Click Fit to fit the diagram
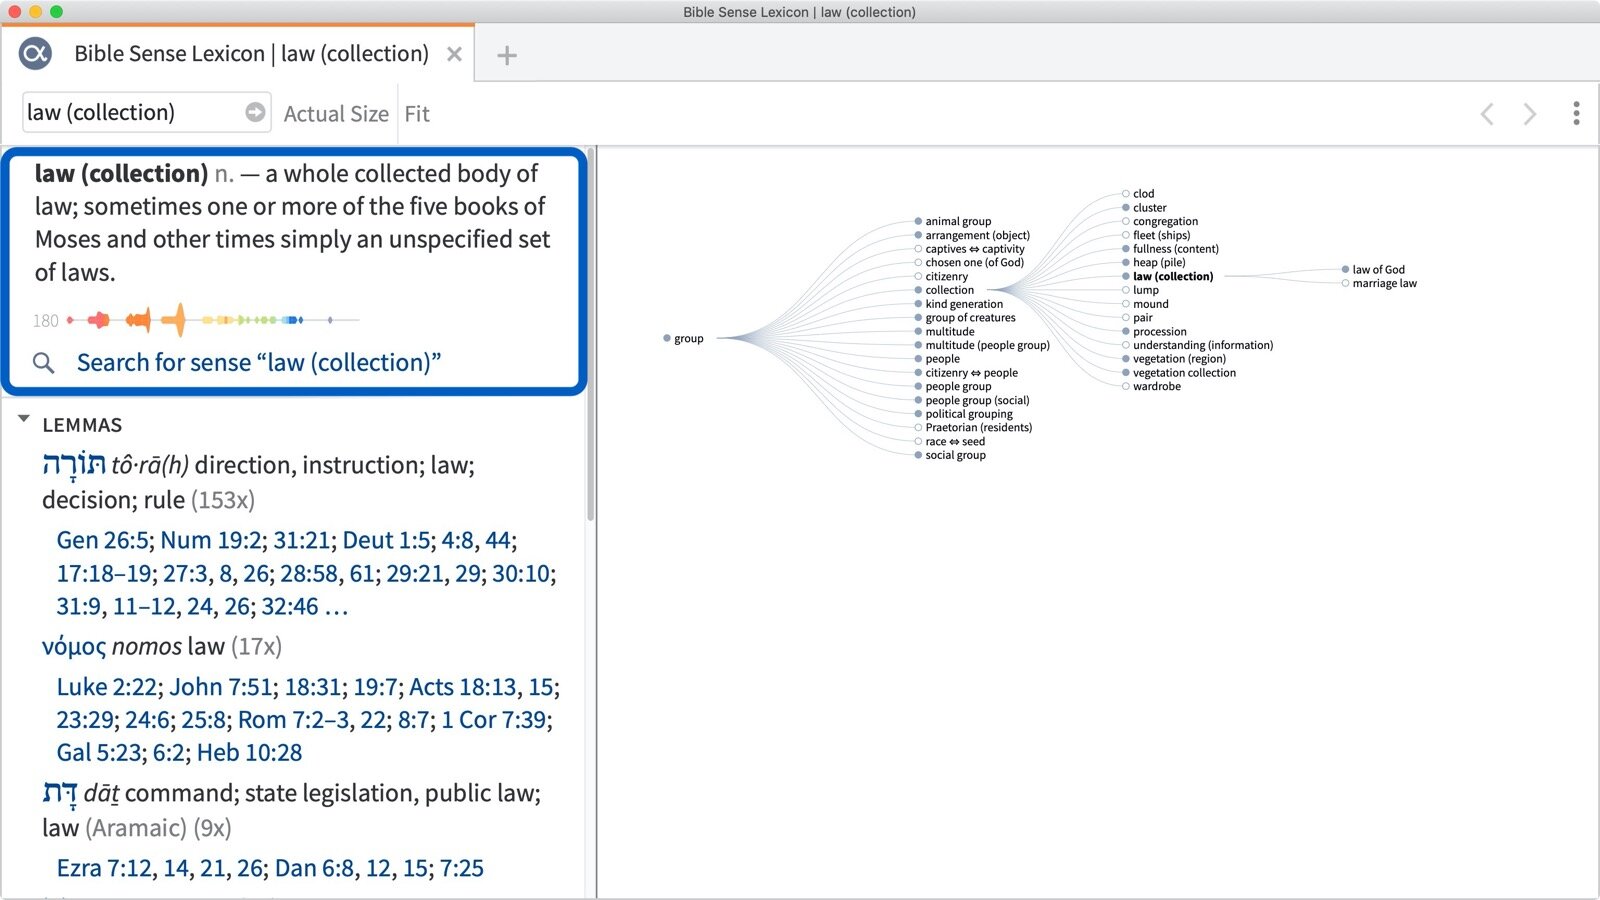The width and height of the screenshot is (1600, 900). click(x=417, y=114)
